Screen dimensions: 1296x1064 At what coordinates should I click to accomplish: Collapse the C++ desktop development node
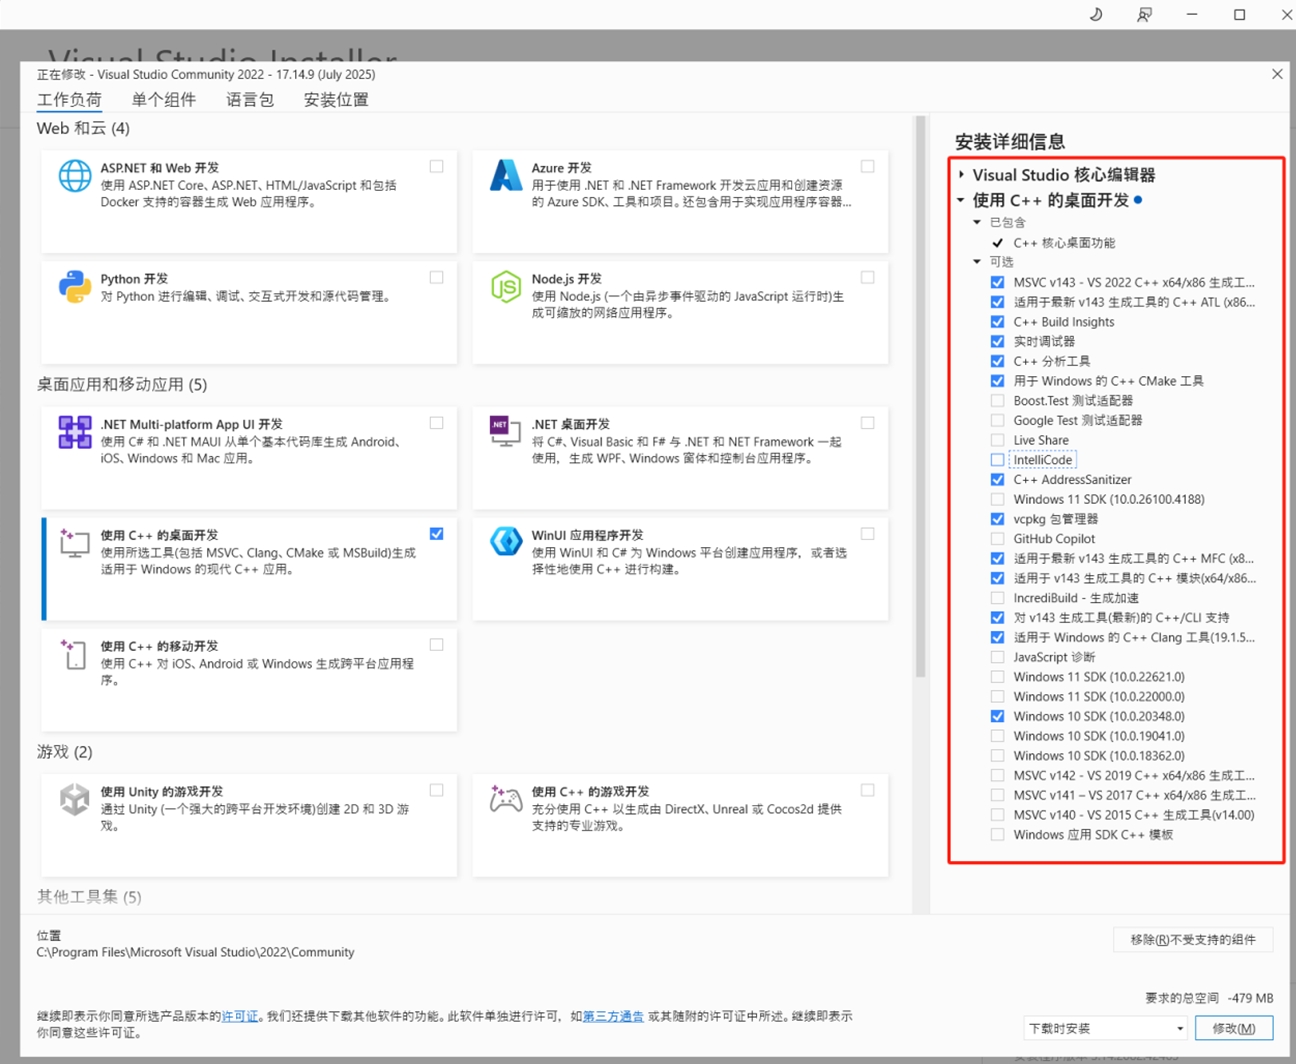tap(961, 200)
